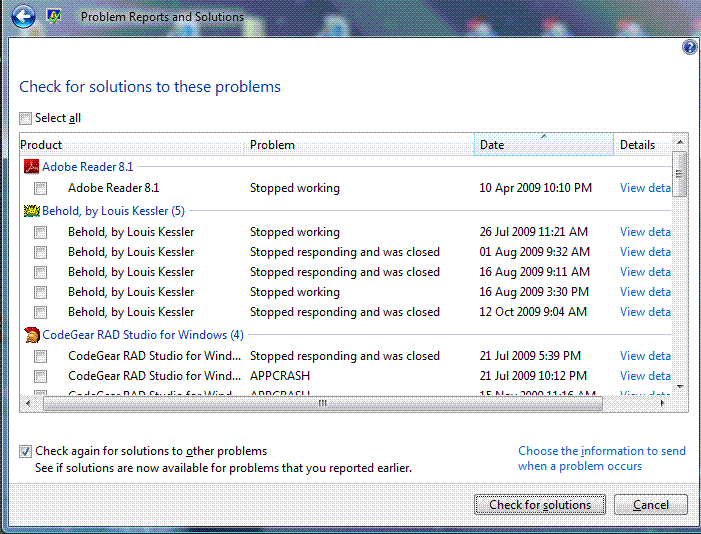Click the date 26 Jul 2009 11:21 AM
The width and height of the screenshot is (701, 534).
pos(533,232)
